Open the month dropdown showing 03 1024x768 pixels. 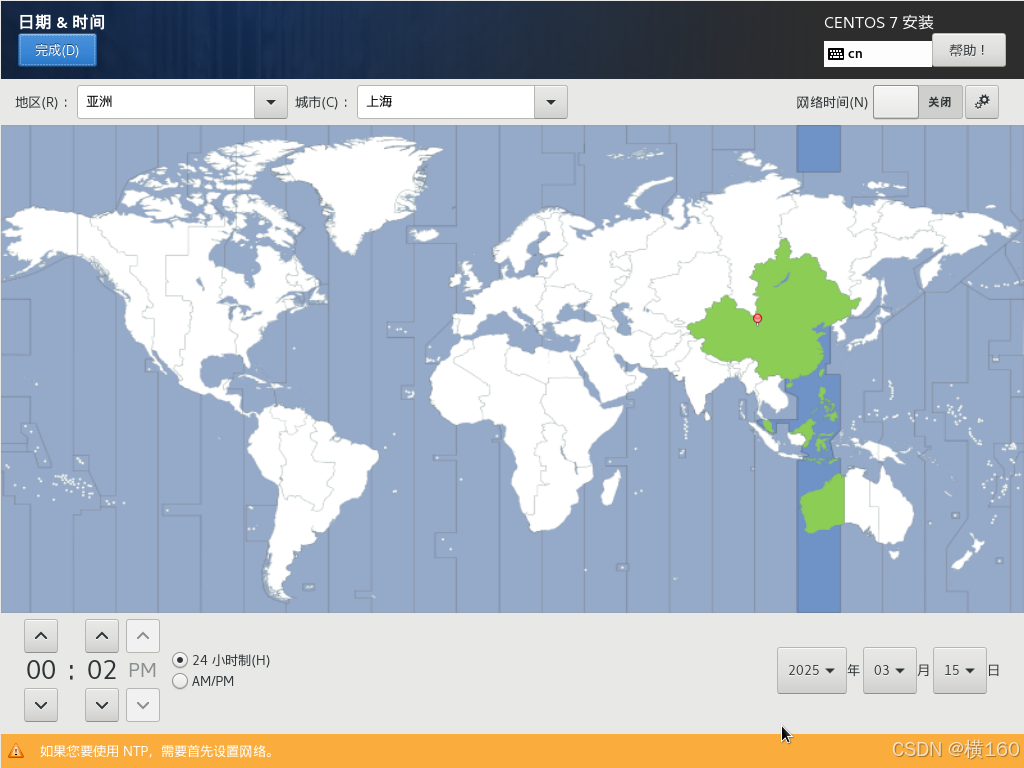[x=889, y=671]
